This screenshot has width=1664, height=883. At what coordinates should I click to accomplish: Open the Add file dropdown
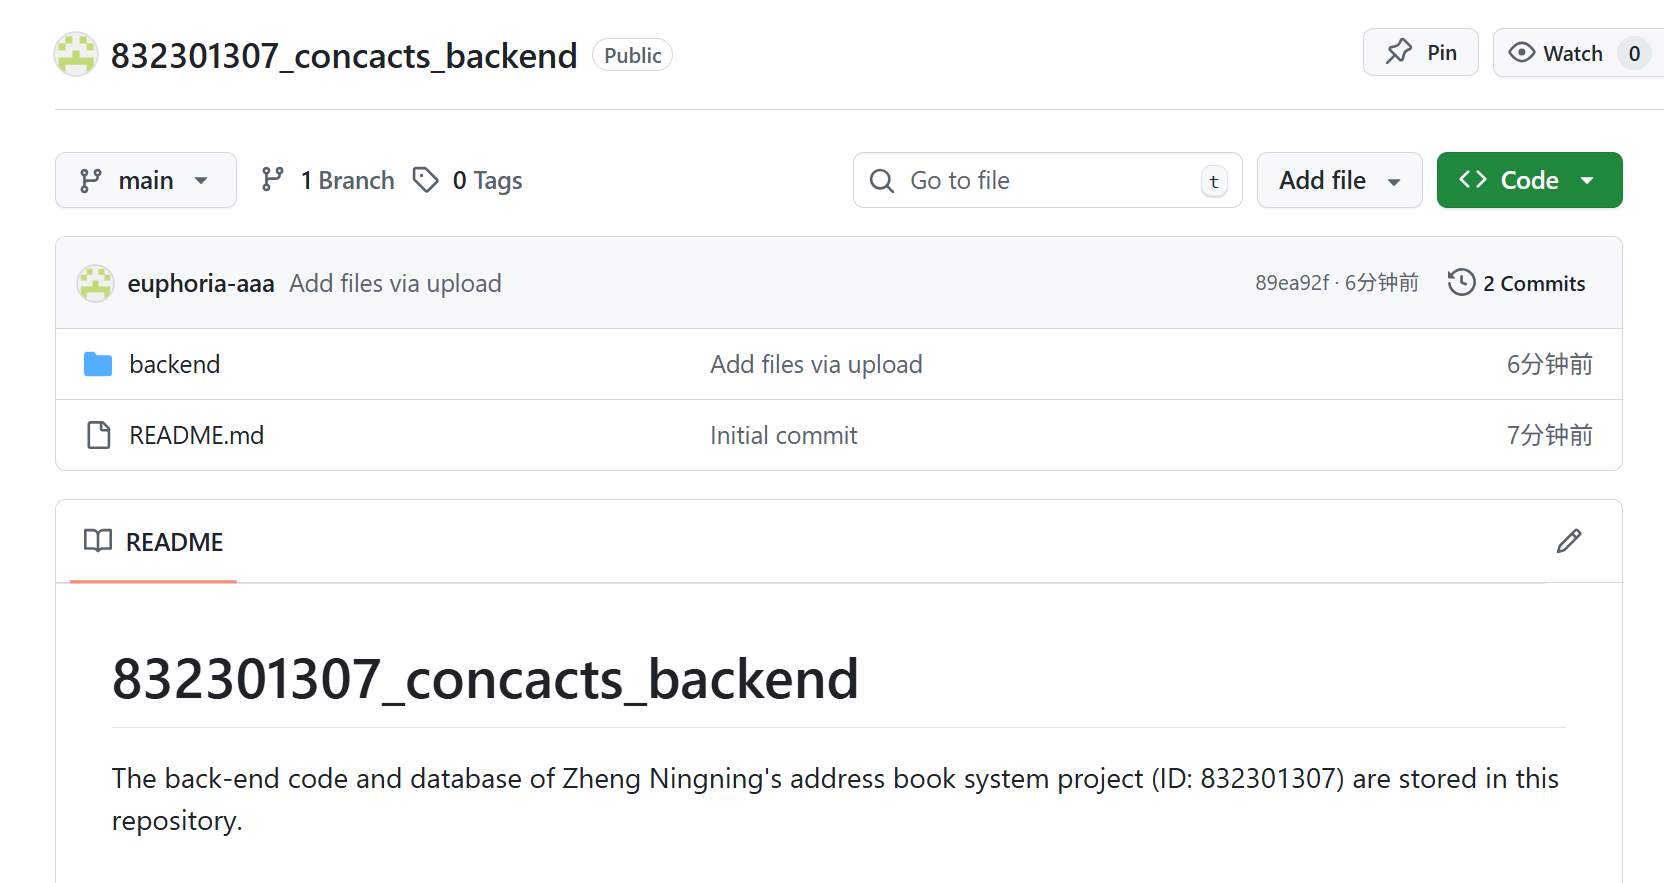[1339, 180]
